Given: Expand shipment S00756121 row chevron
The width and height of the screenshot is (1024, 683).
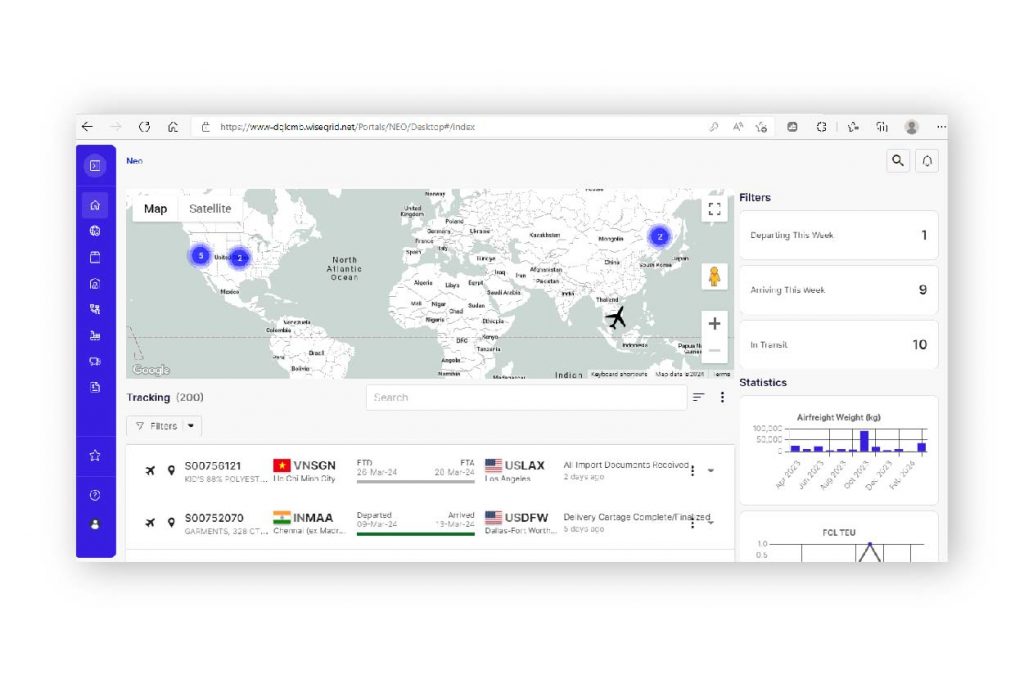Looking at the screenshot, I should point(711,470).
